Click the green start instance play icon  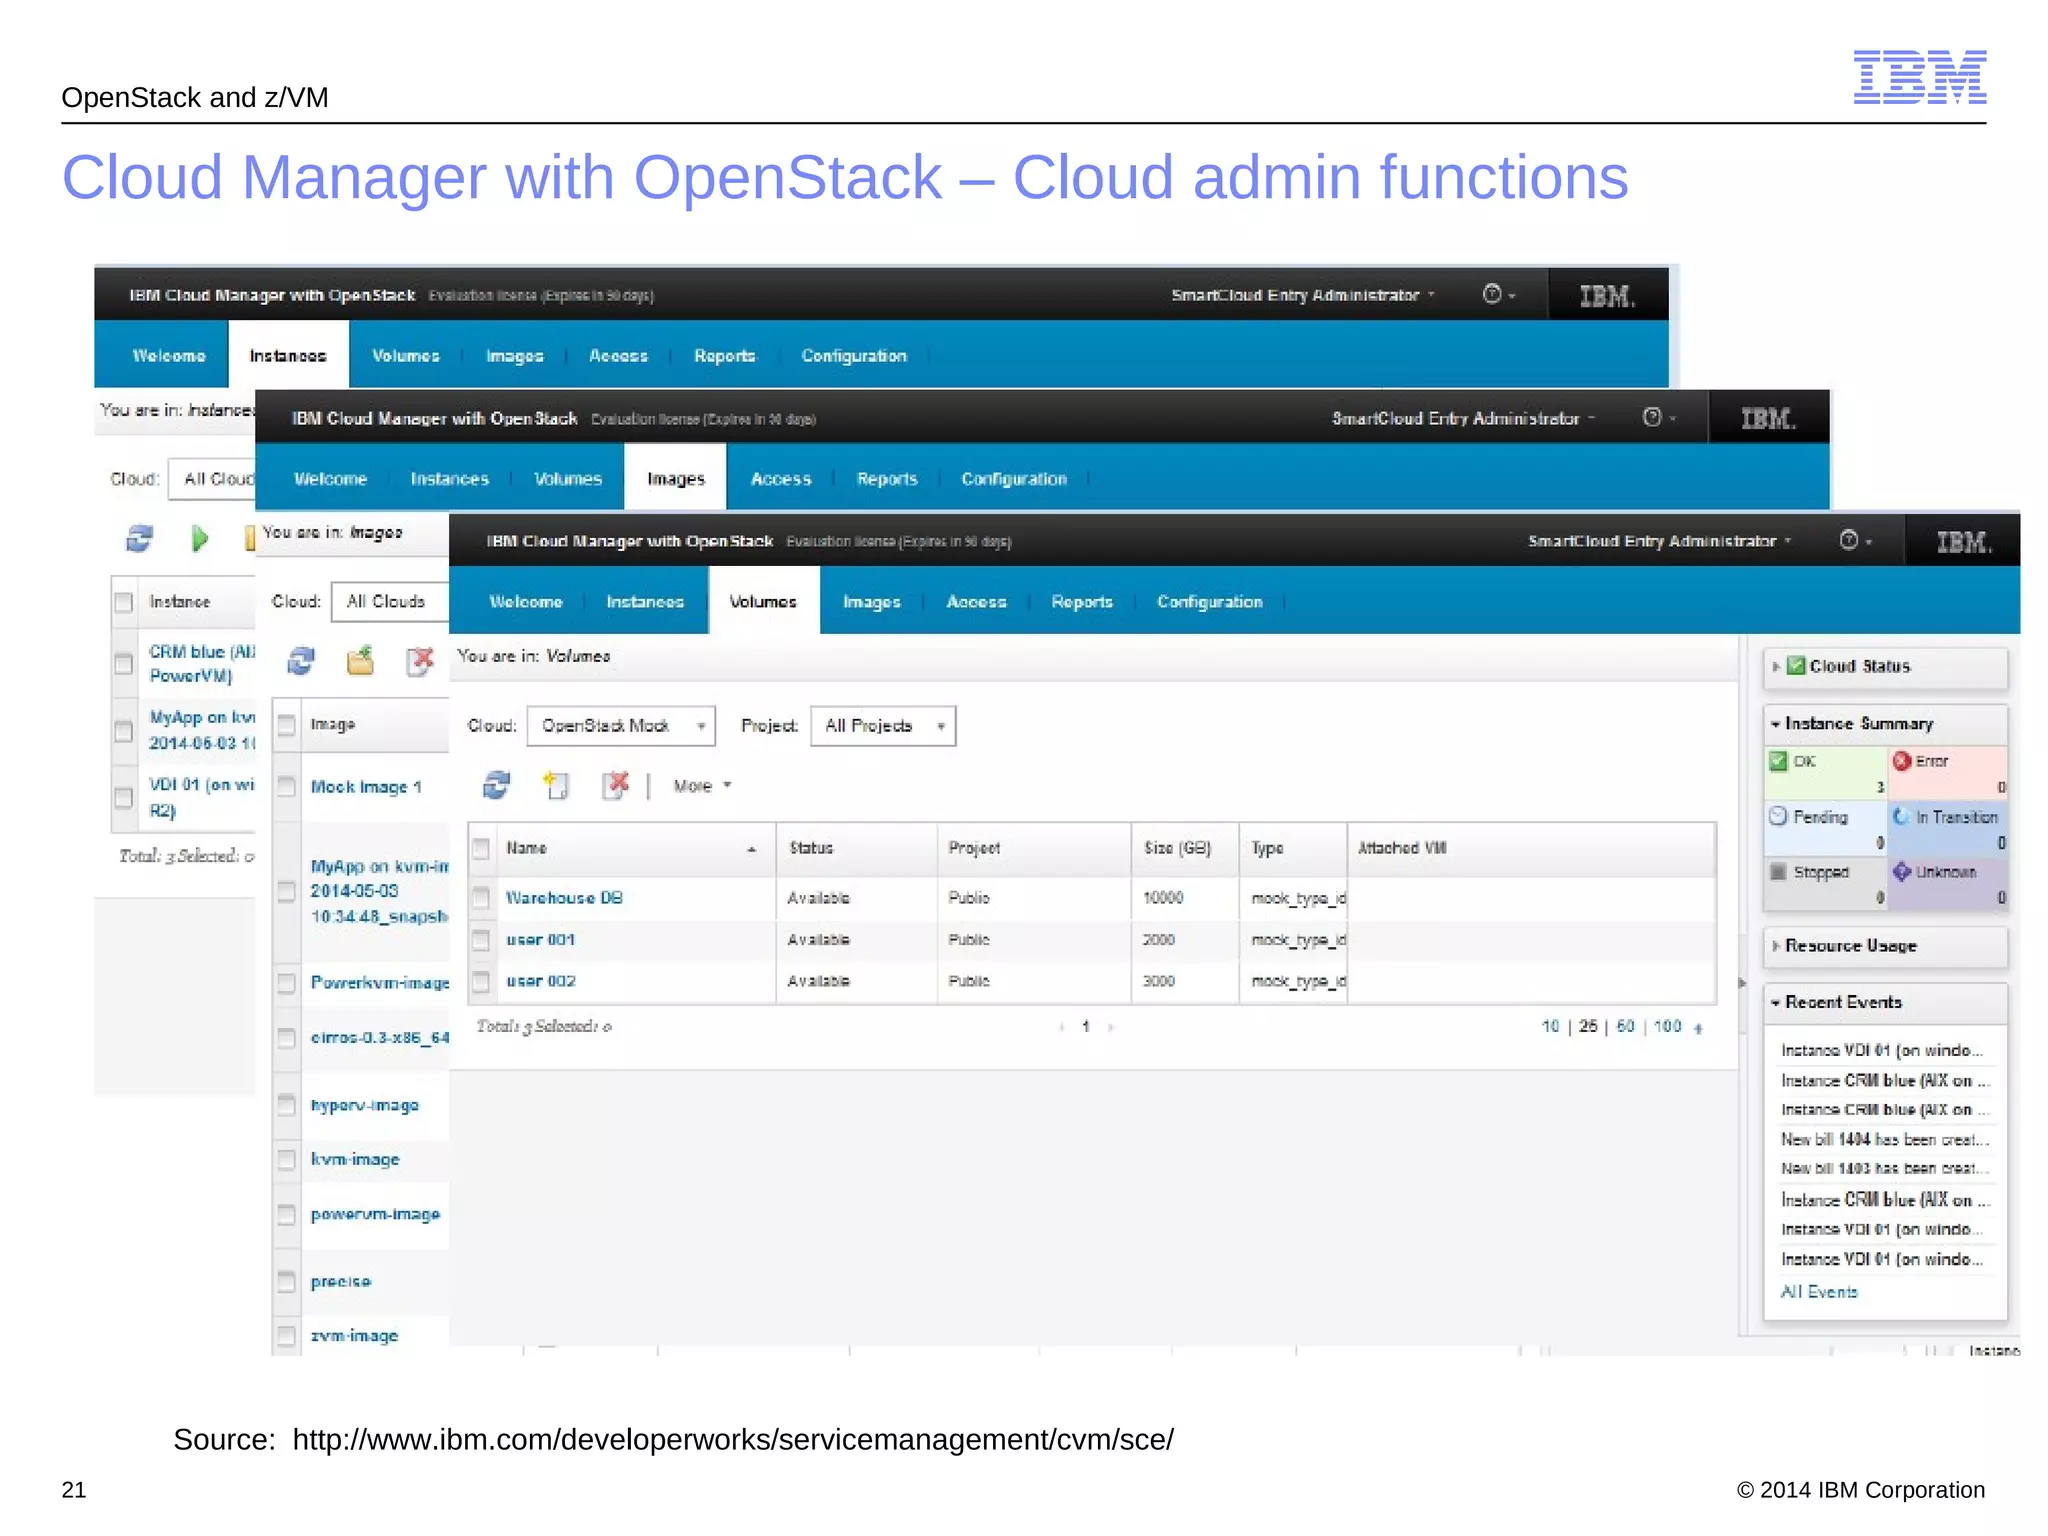199,539
